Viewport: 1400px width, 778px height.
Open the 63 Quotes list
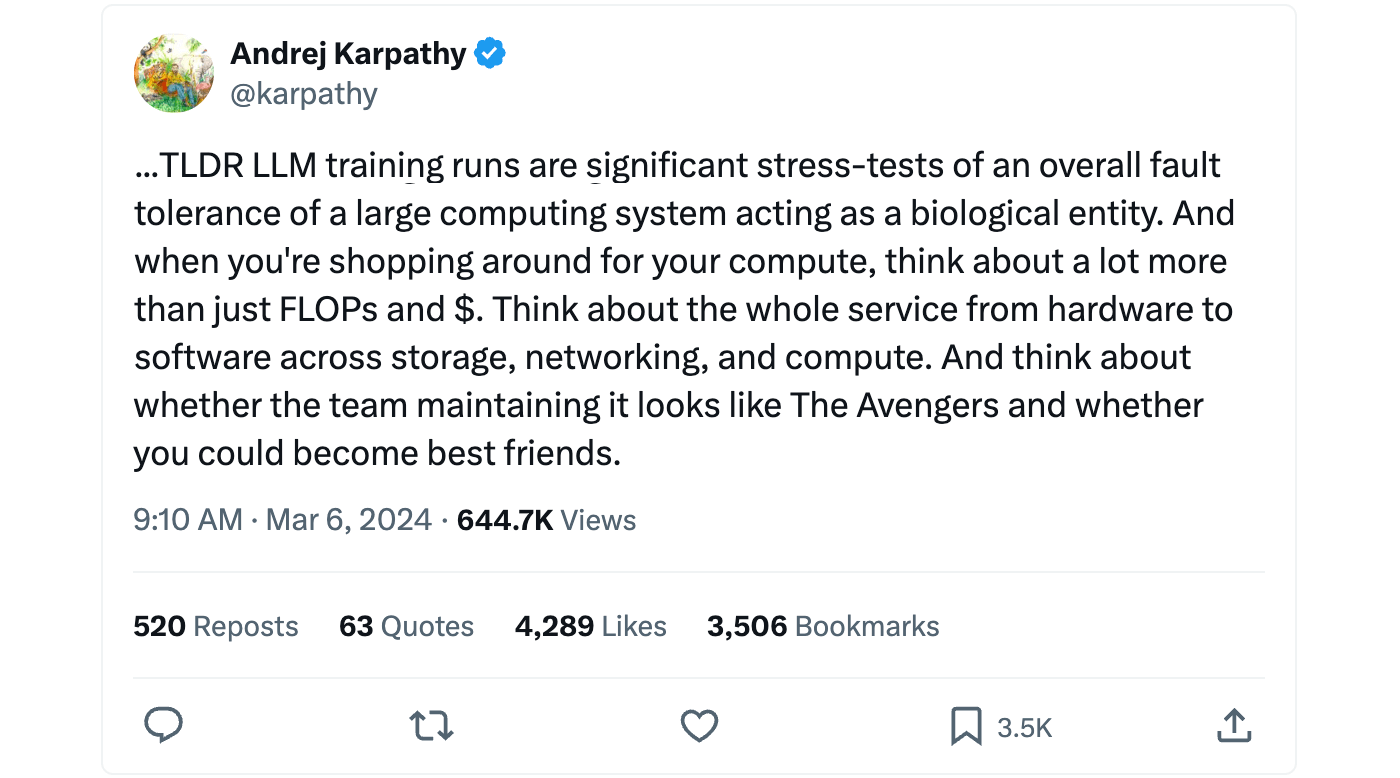click(x=406, y=626)
